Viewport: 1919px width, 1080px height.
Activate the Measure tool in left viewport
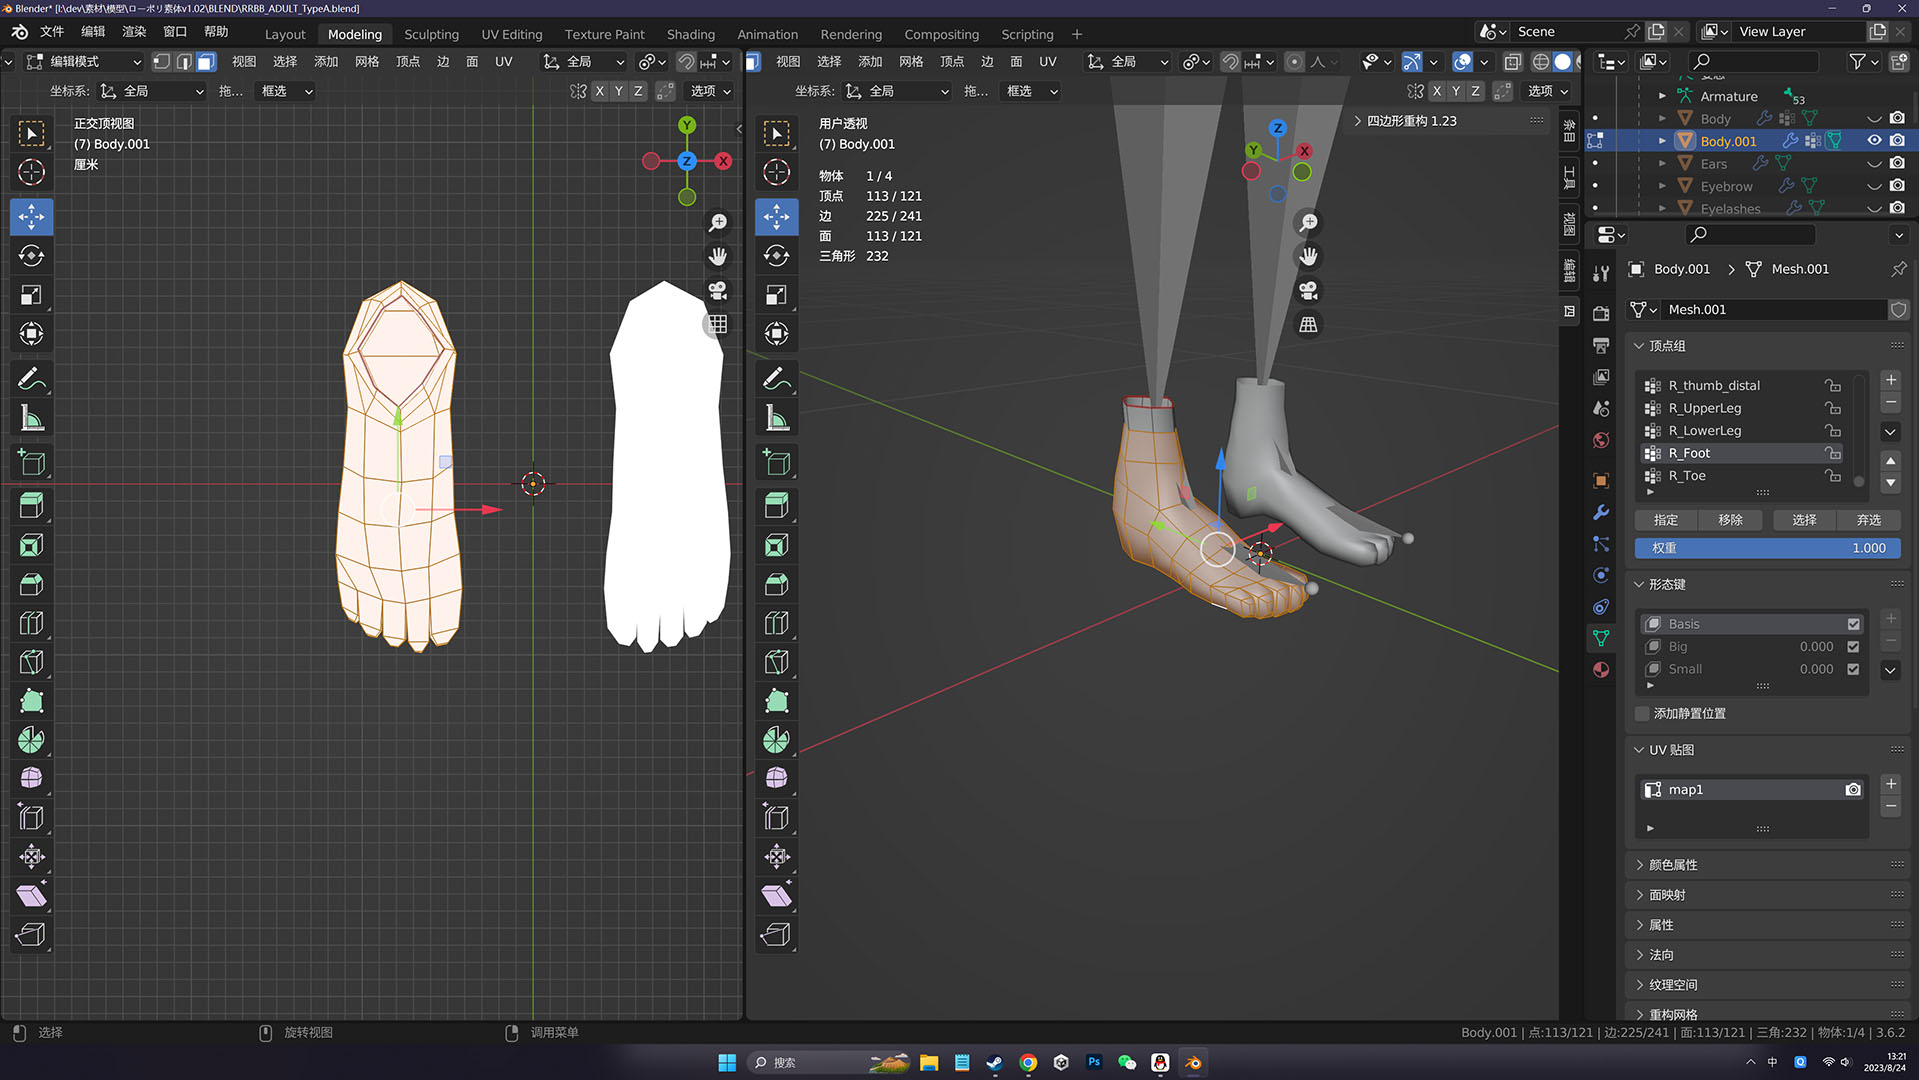(31, 419)
